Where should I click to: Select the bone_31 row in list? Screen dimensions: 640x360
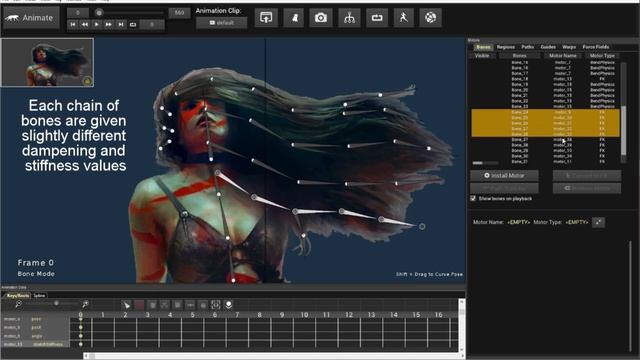(x=545, y=162)
